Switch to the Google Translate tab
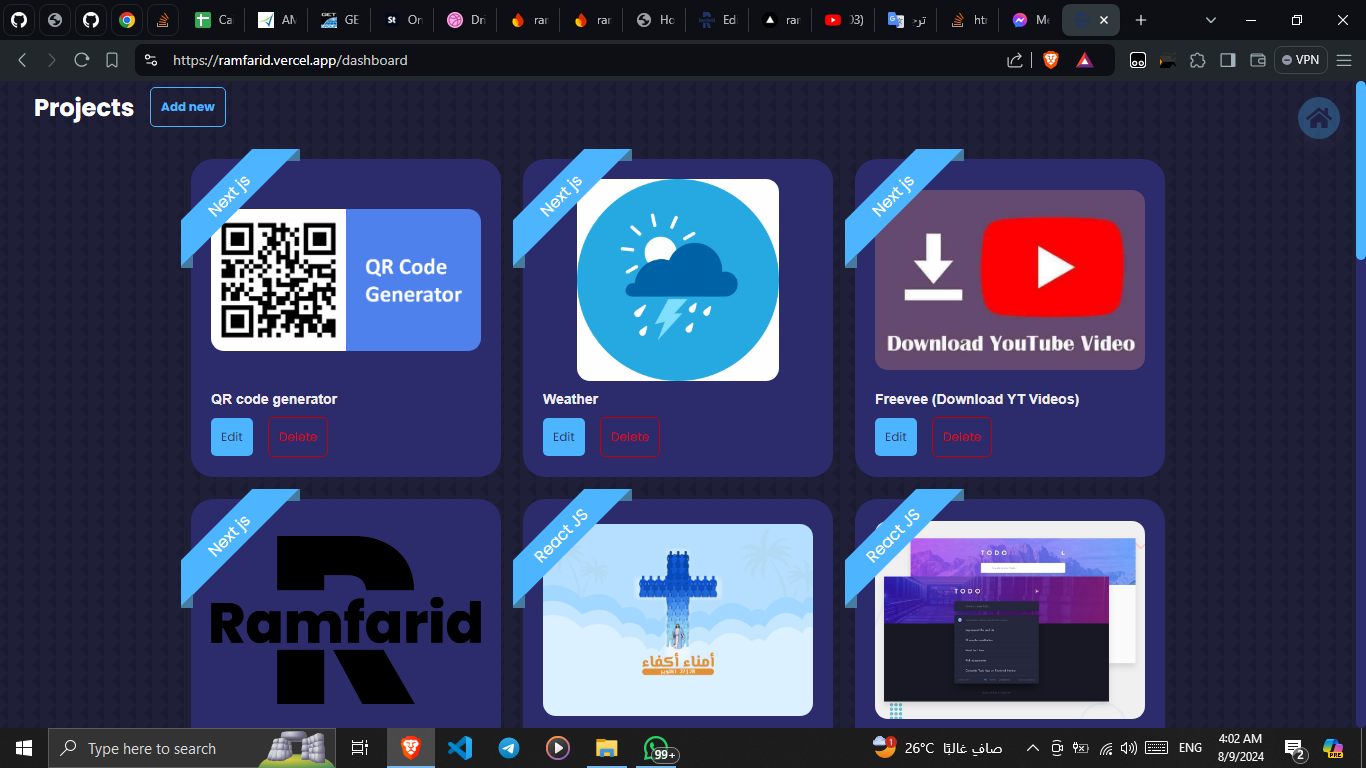This screenshot has width=1366, height=768. (905, 20)
